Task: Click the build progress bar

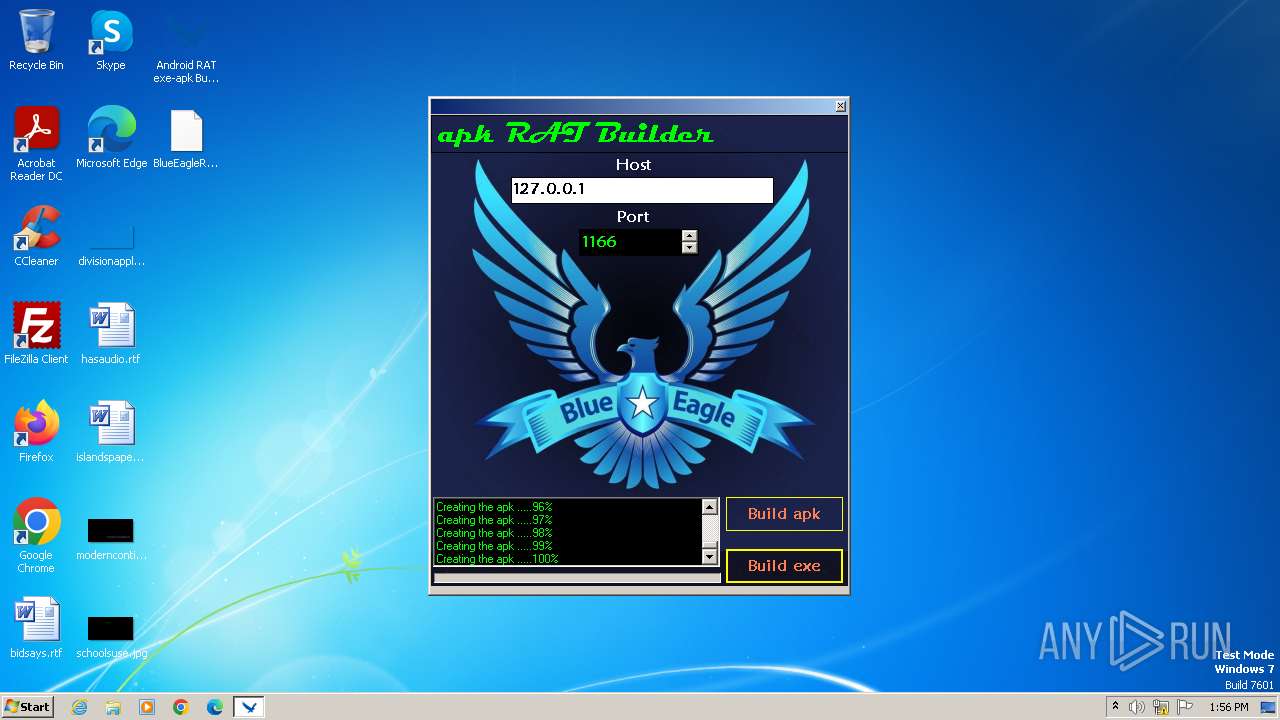Action: pyautogui.click(x=577, y=578)
